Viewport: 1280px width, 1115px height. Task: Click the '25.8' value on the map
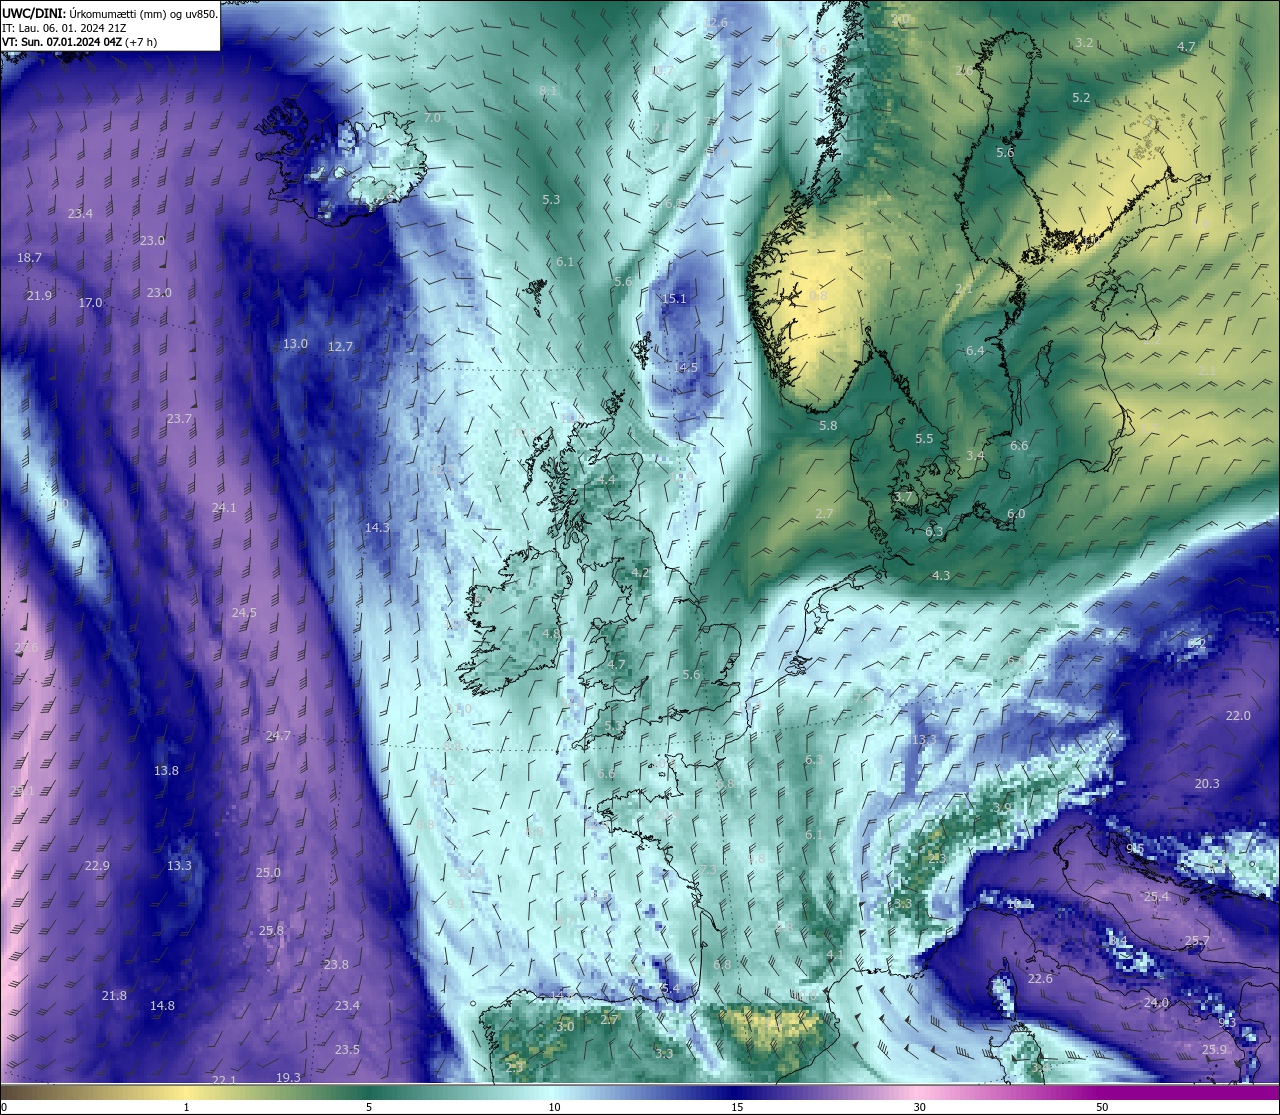[x=271, y=931]
